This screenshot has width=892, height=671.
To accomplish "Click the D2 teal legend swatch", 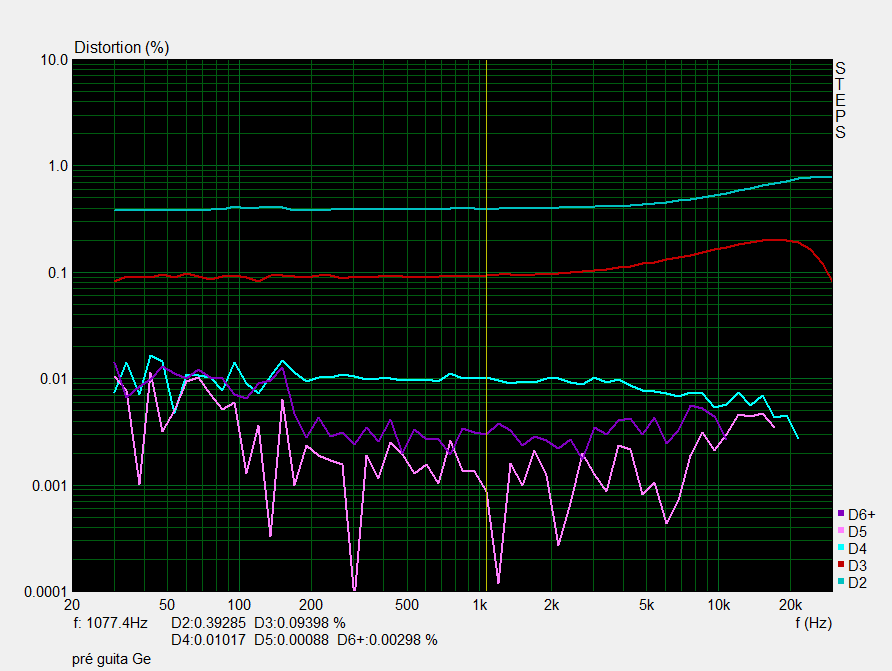I will [841, 582].
